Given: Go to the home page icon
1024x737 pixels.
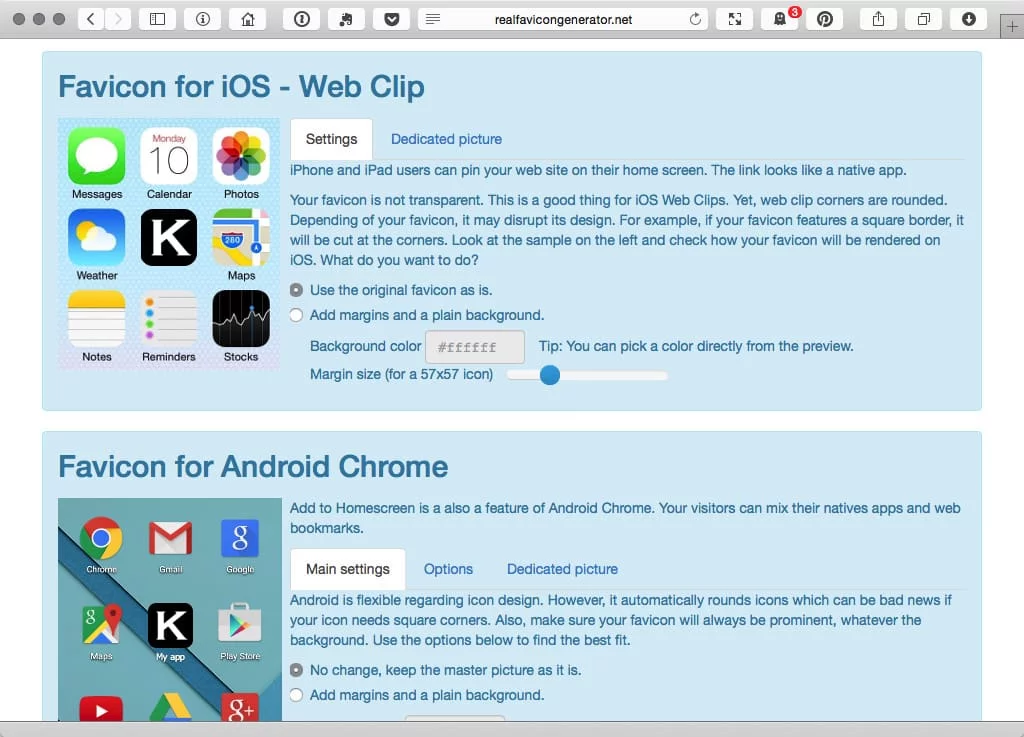Looking at the screenshot, I should click(x=248, y=20).
